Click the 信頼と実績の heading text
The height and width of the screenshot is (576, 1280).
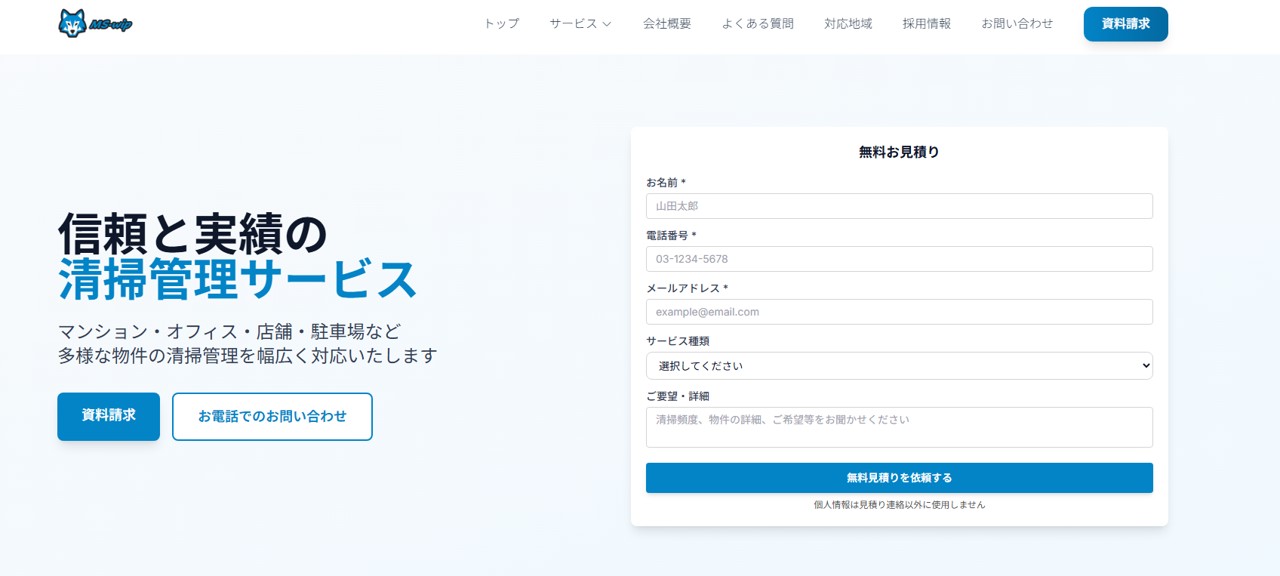coord(193,234)
